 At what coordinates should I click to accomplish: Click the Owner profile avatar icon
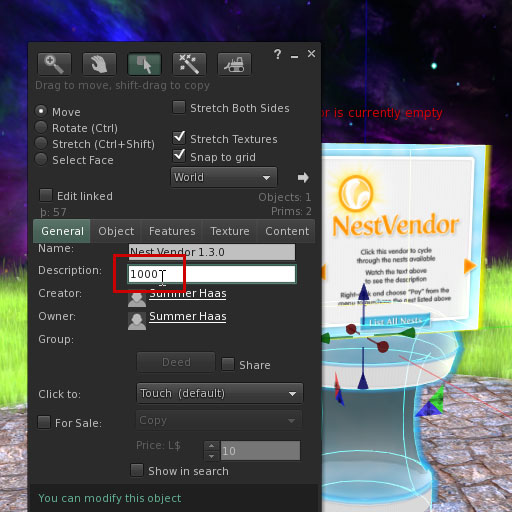pyautogui.click(x=137, y=321)
